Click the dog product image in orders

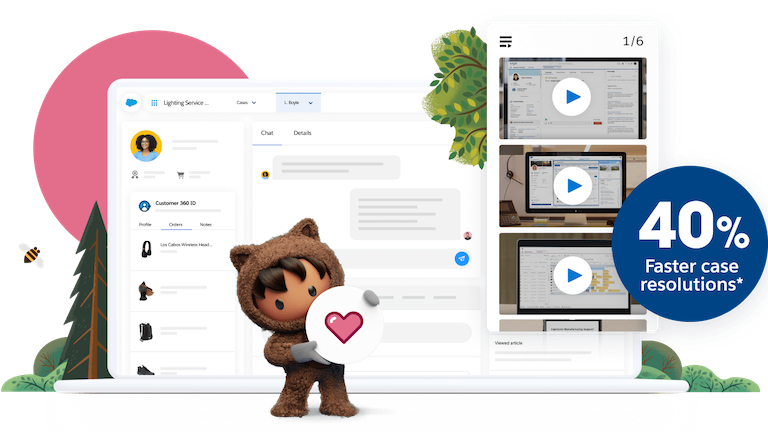(145, 291)
